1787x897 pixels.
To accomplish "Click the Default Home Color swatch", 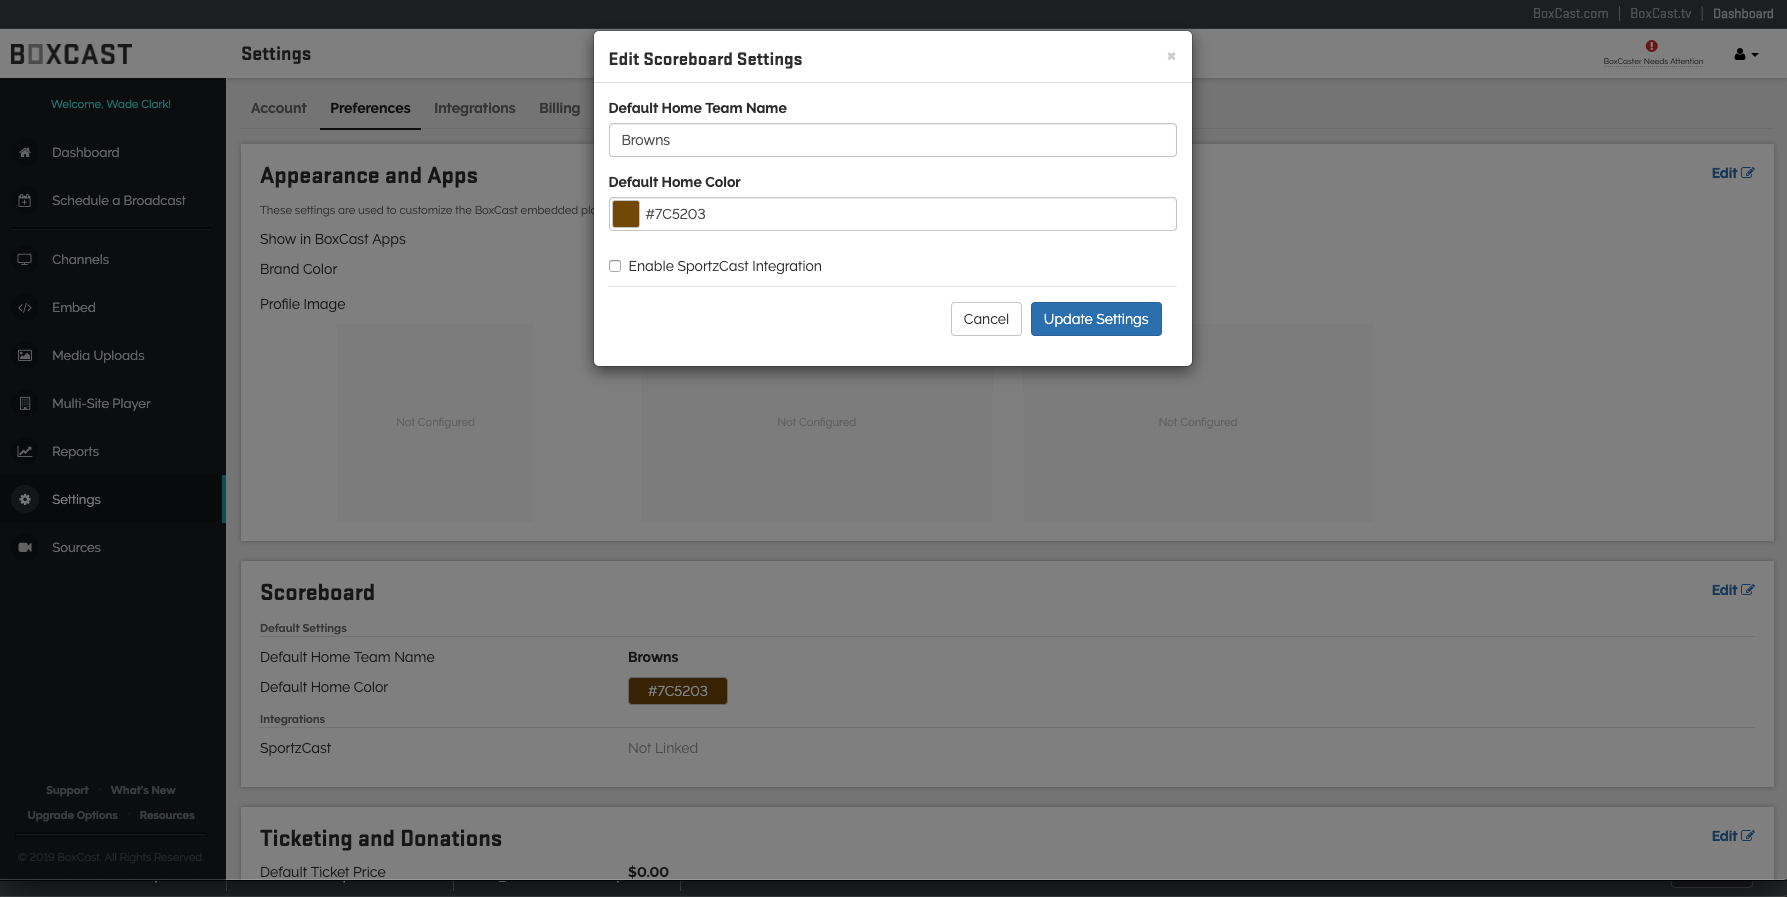I will (x=626, y=214).
